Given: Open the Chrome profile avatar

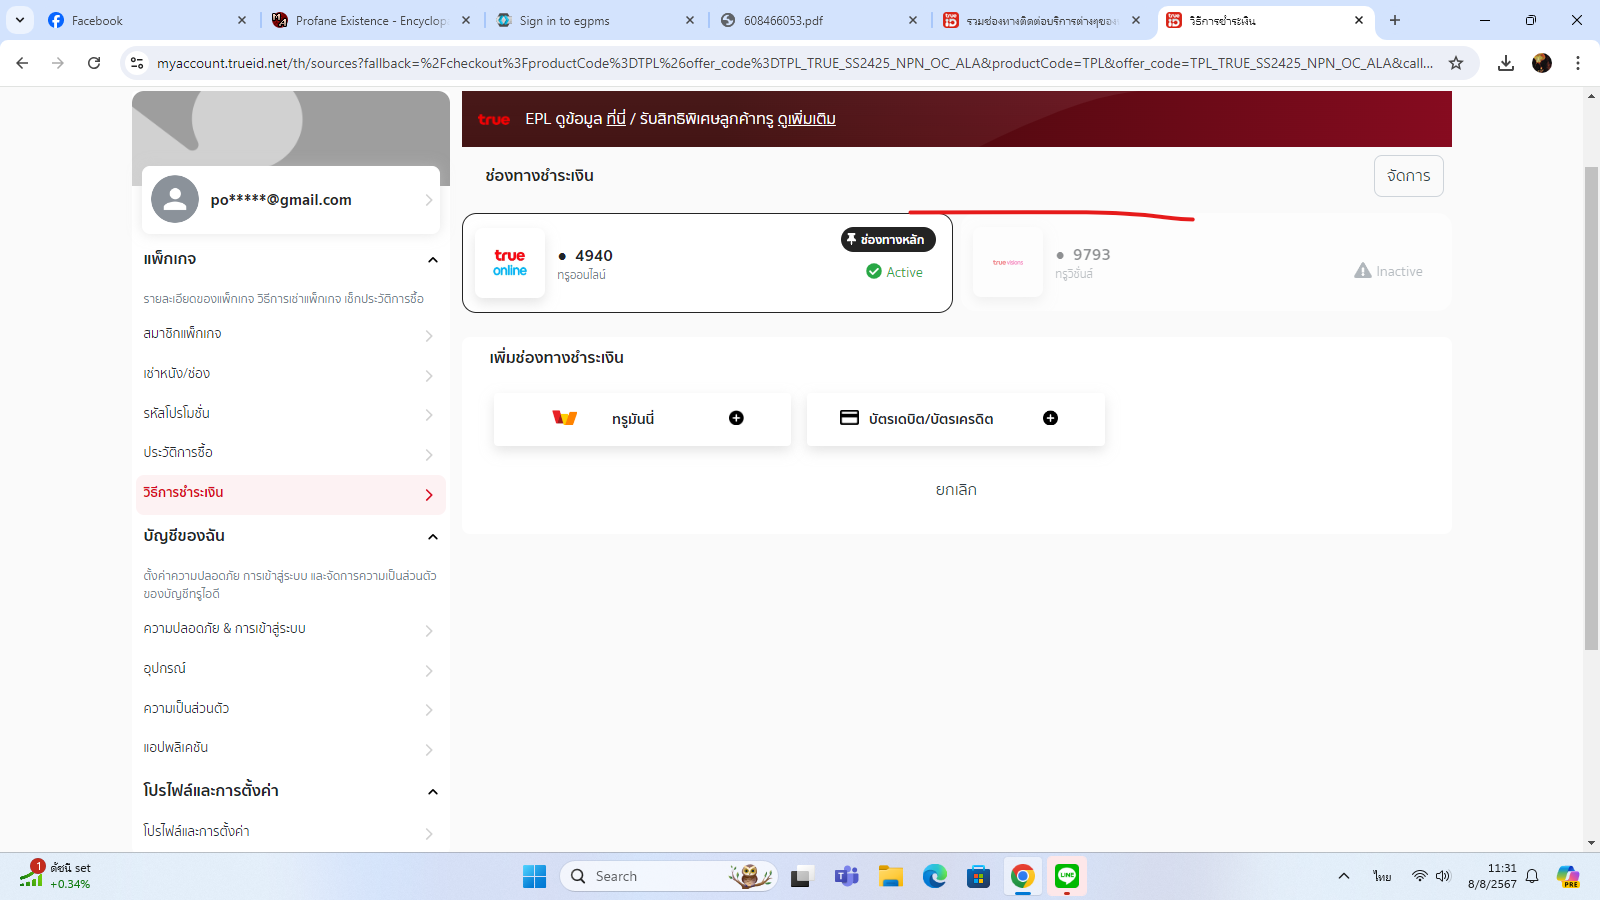Looking at the screenshot, I should 1542,63.
